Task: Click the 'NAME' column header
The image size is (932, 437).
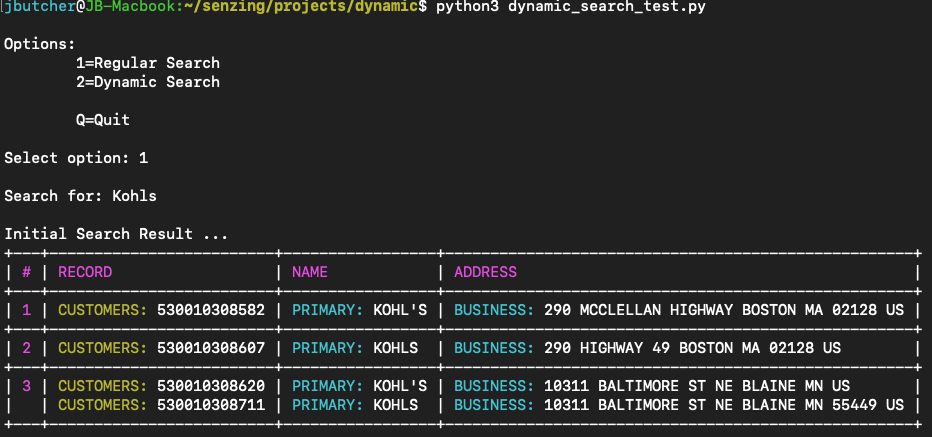Action: (310, 272)
